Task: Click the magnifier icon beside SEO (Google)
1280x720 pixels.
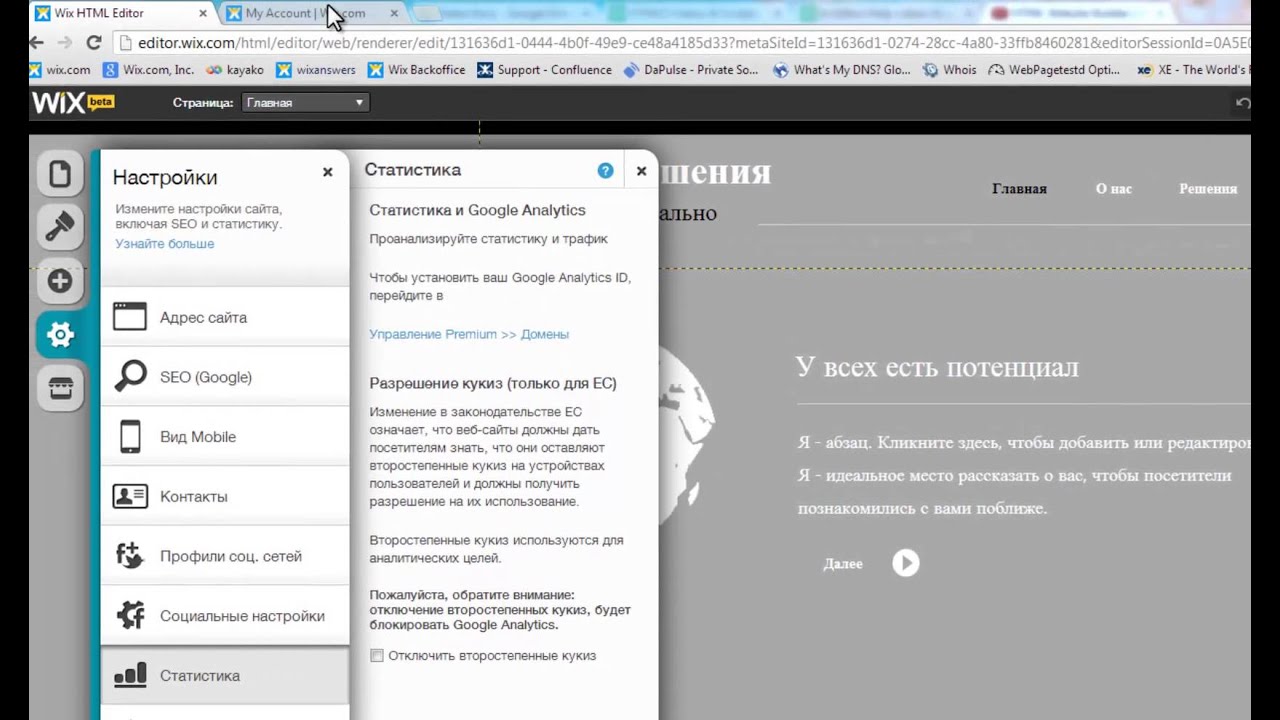Action: [130, 376]
